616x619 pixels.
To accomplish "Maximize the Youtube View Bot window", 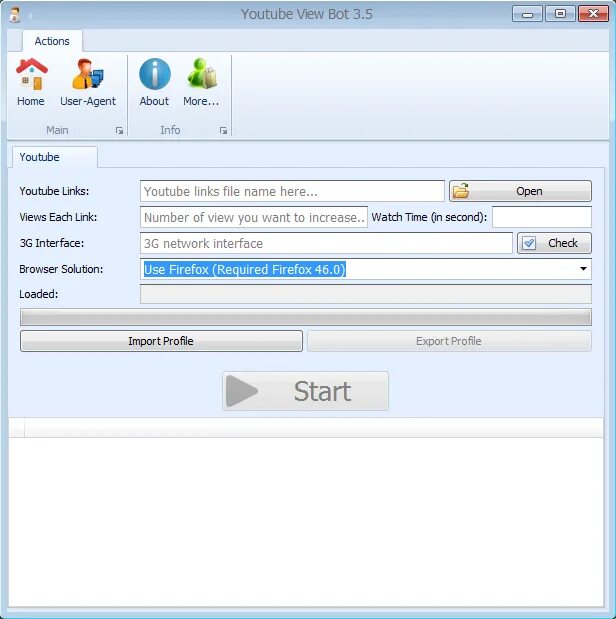I will (x=560, y=14).
